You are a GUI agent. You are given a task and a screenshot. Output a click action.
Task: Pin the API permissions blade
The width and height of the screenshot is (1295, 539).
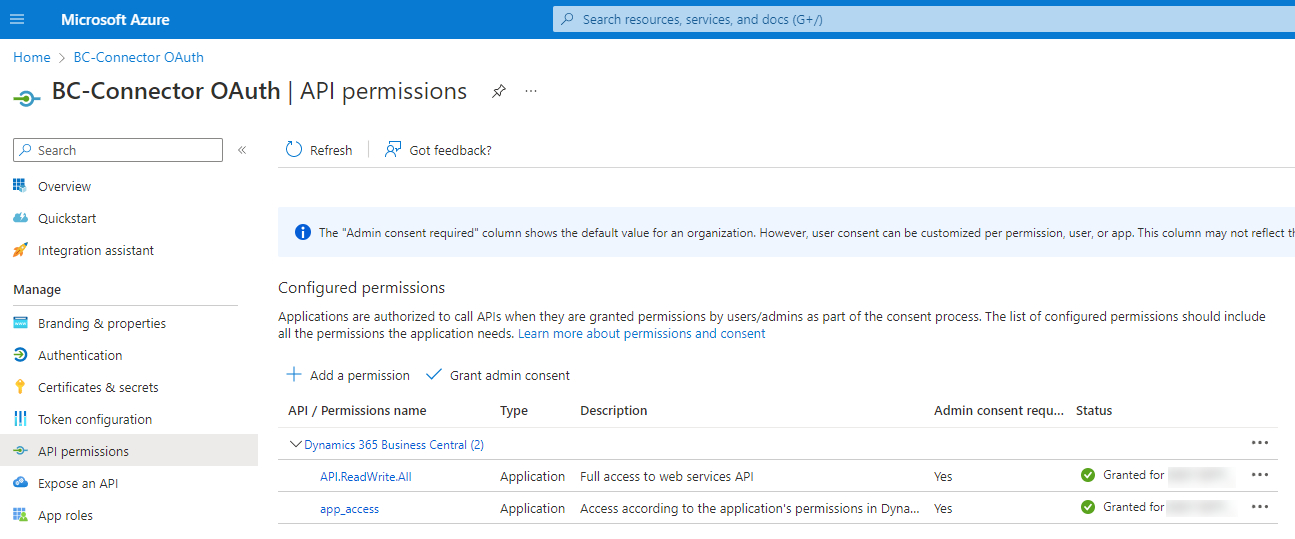[x=499, y=91]
